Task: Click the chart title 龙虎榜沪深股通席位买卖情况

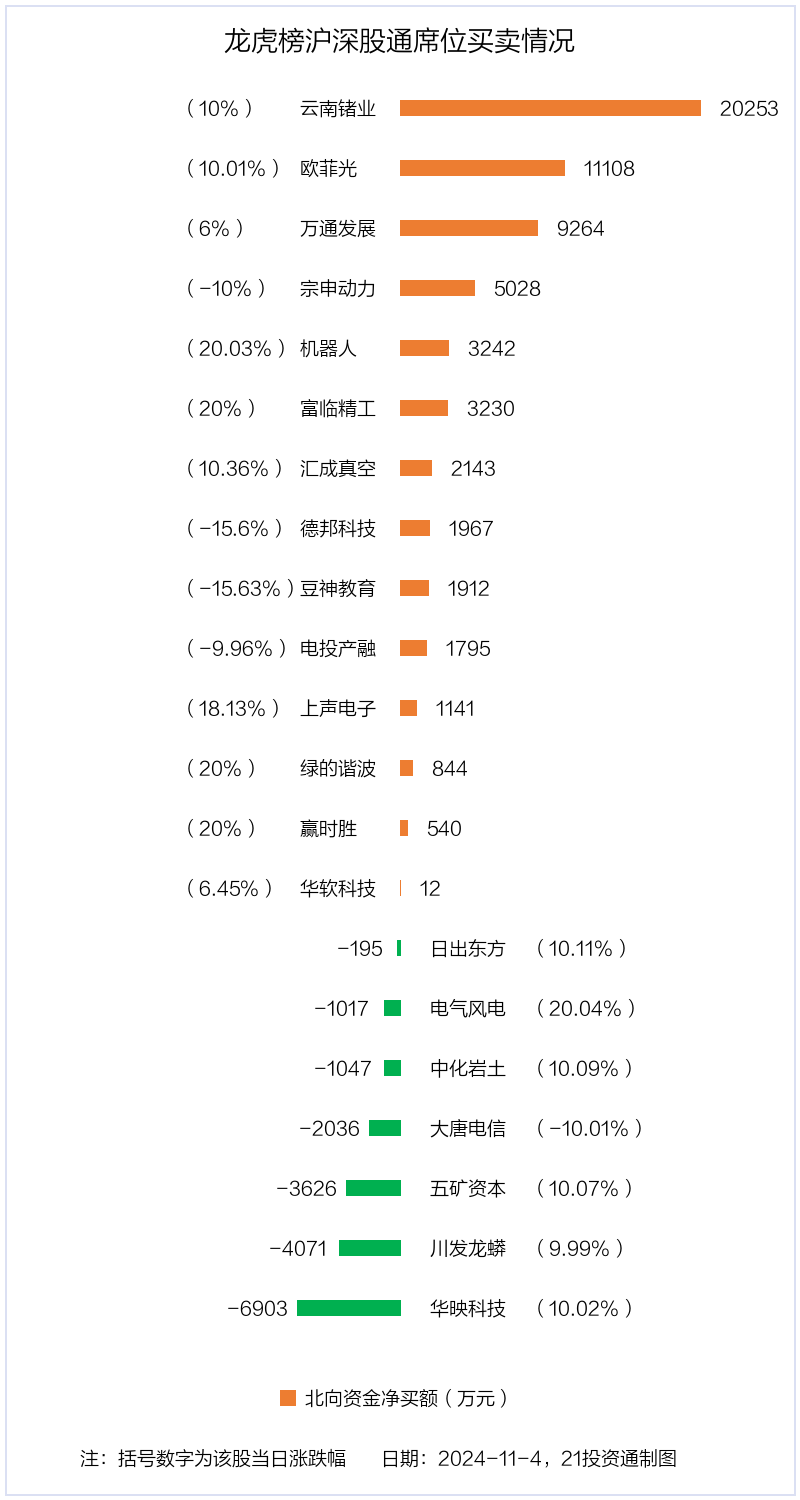Action: [399, 42]
